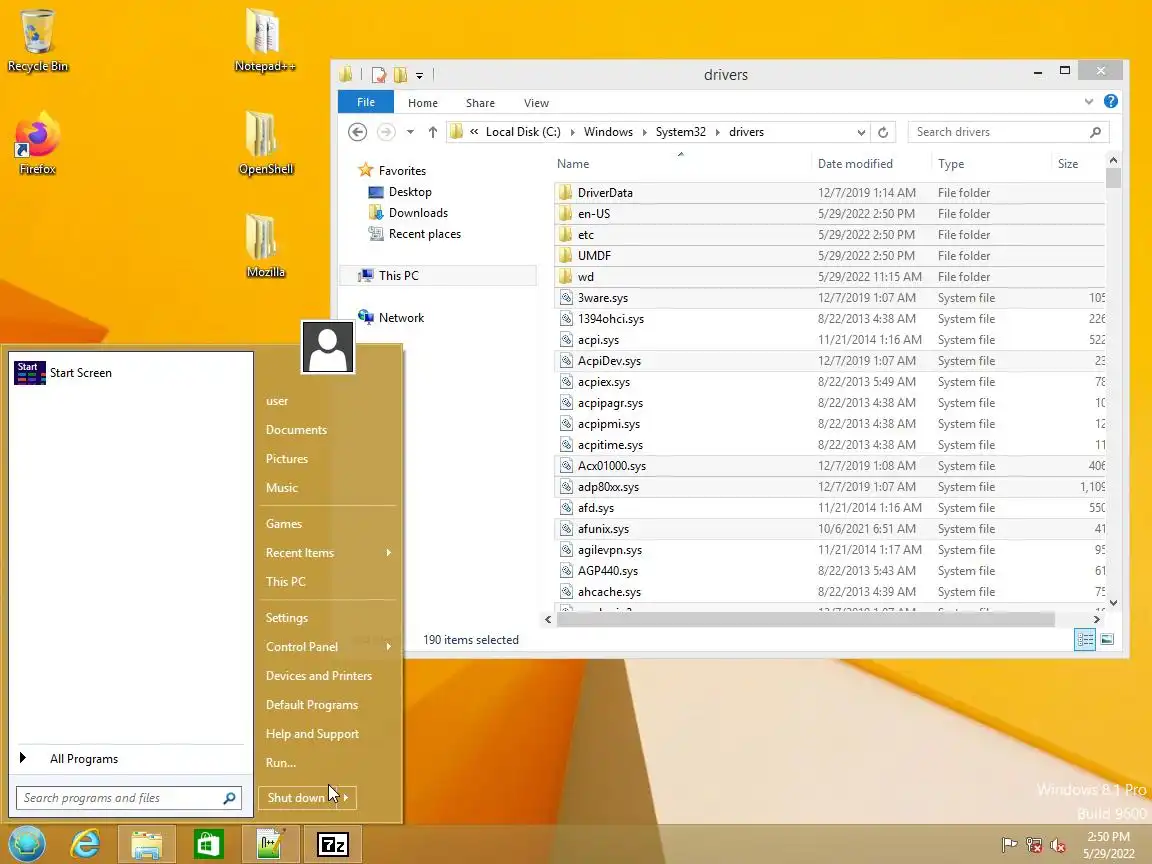Viewport: 1152px width, 864px height.
Task: Switch to large icons view layout
Action: tap(1107, 639)
